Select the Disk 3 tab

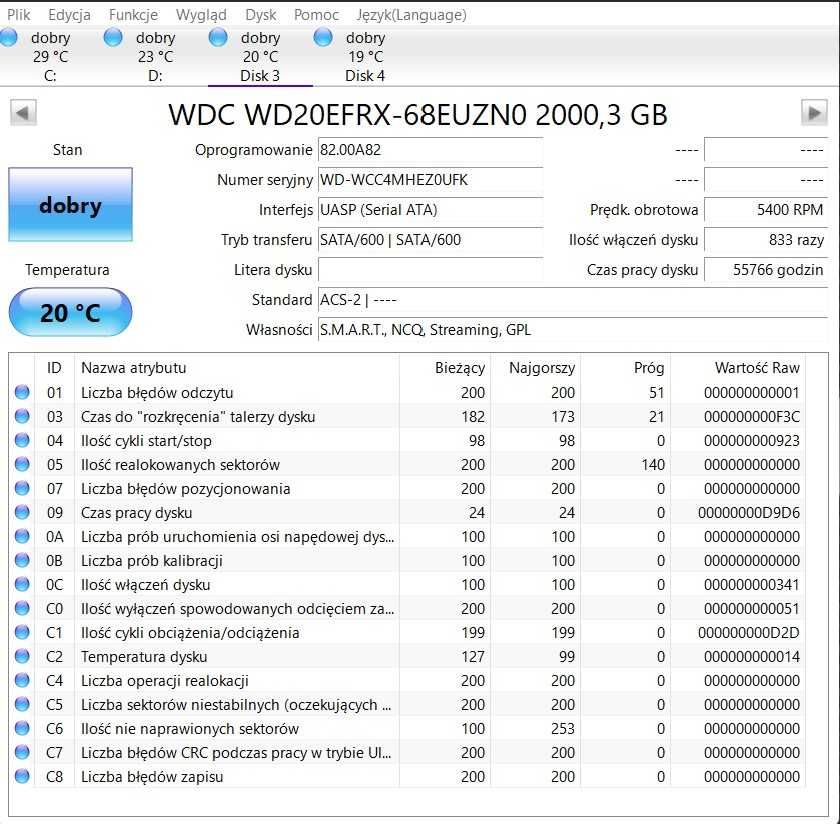pos(260,56)
